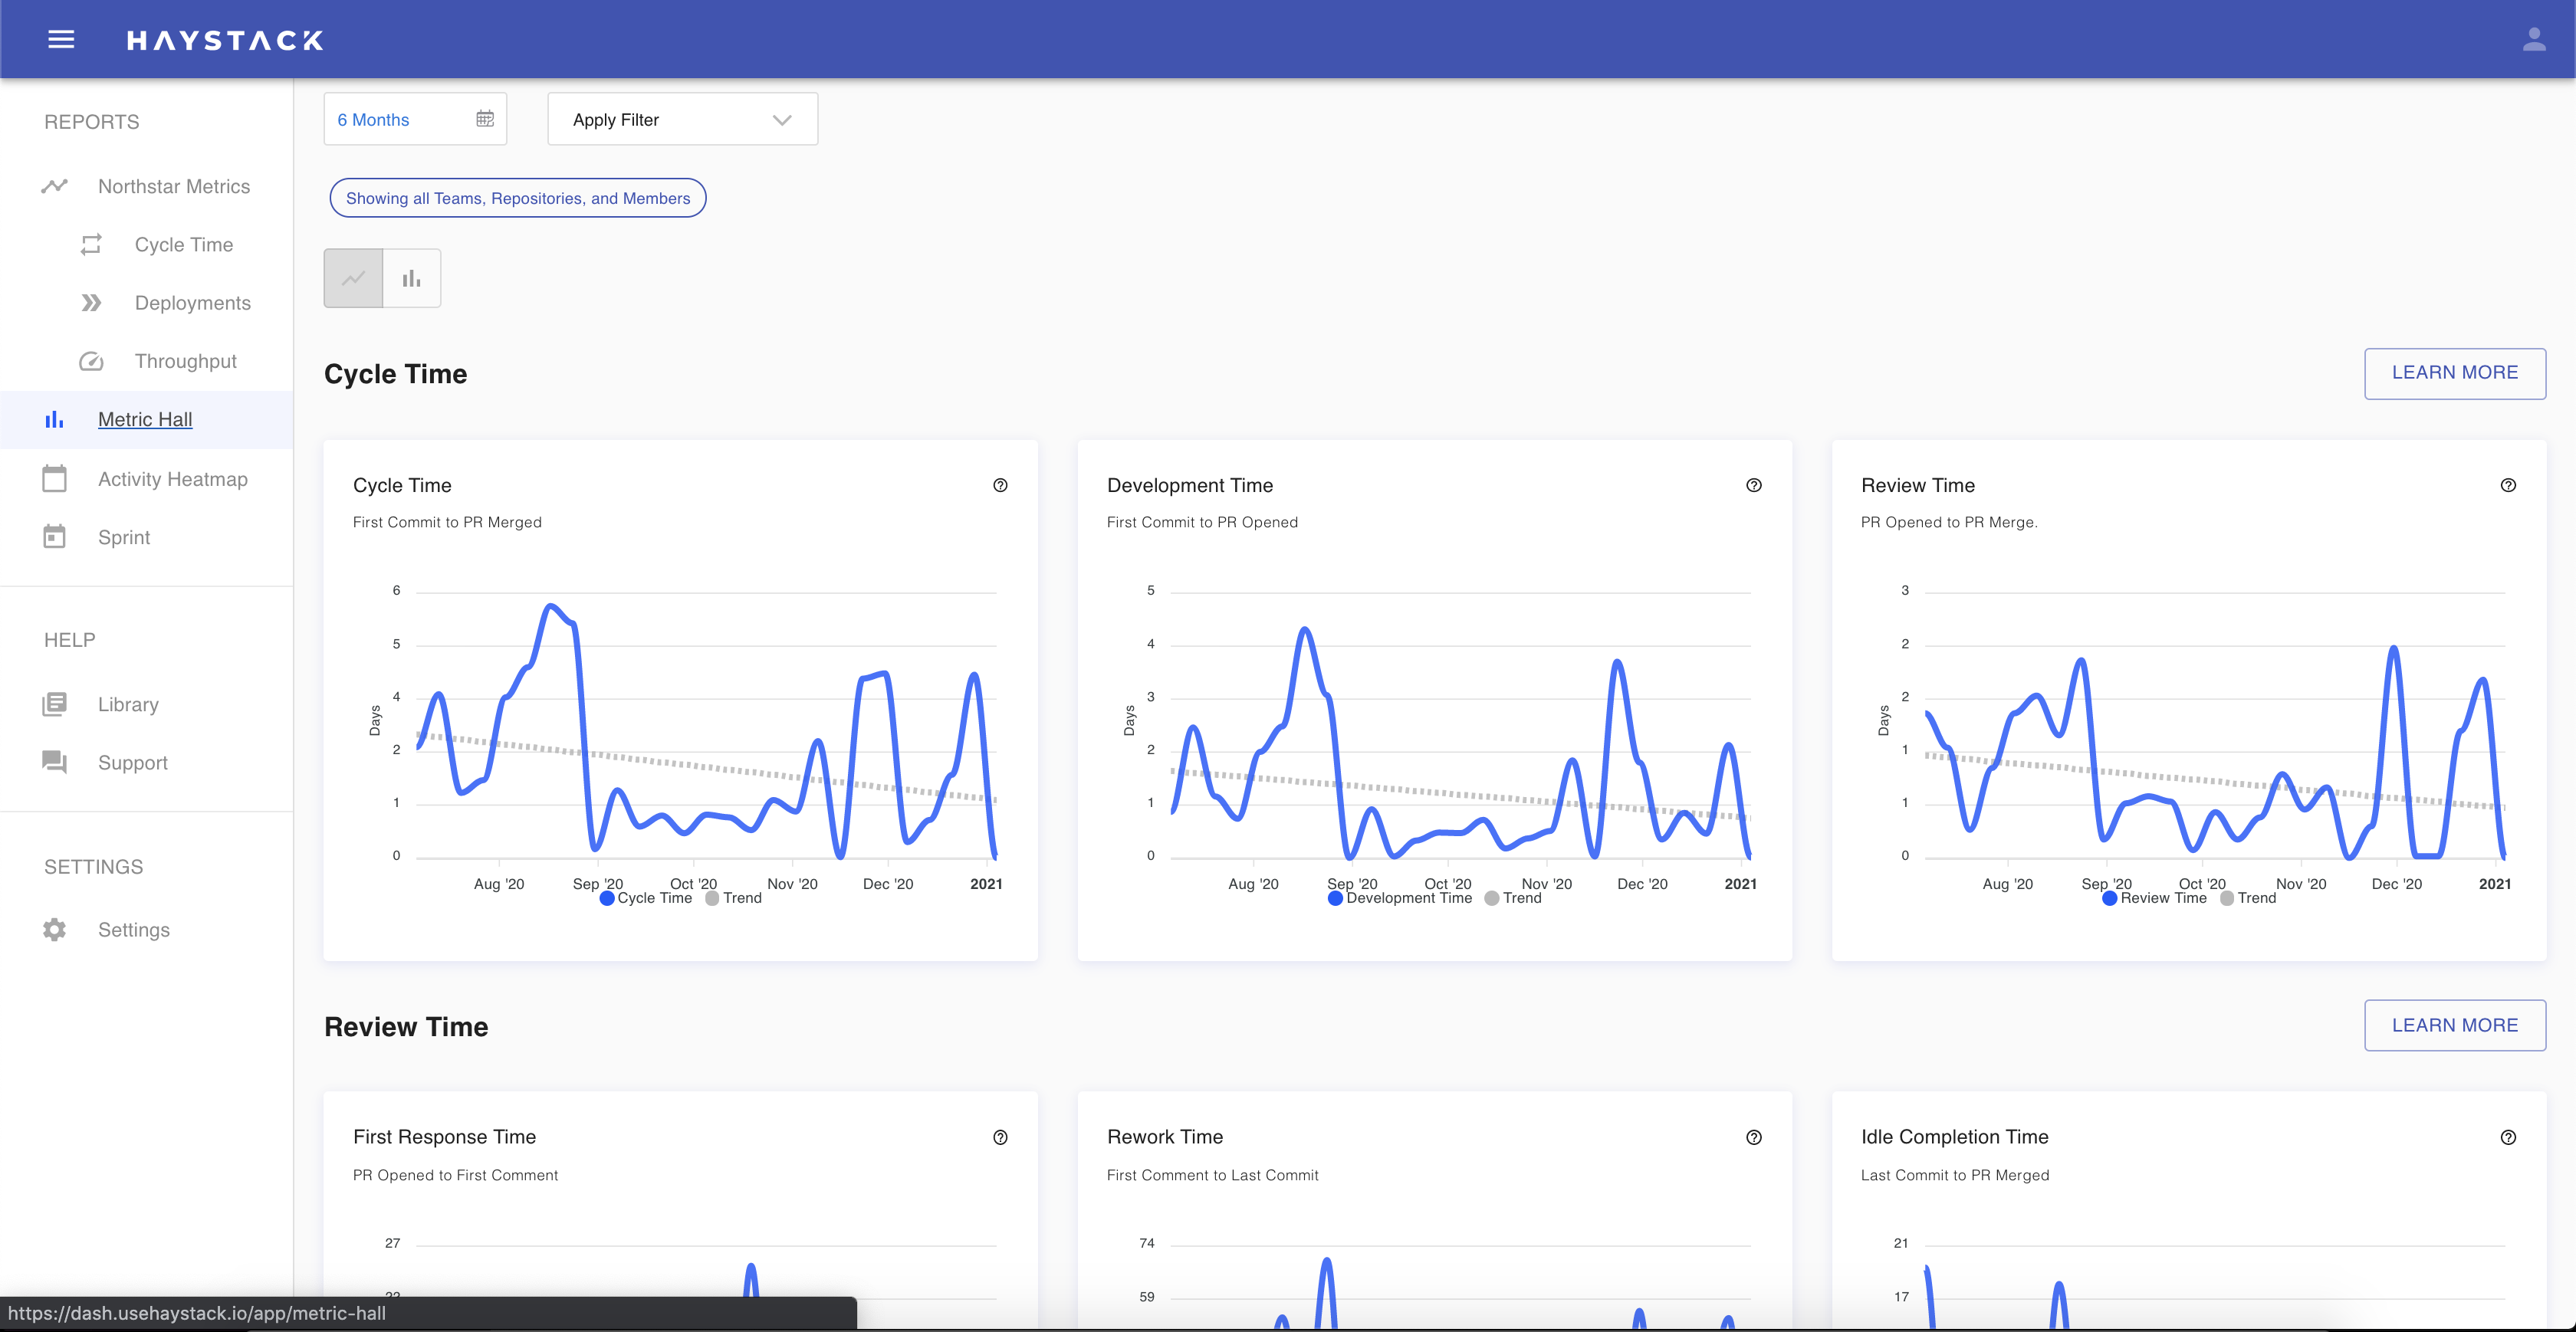The image size is (2576, 1332).
Task: Click the user account avatar icon
Action: (x=2533, y=40)
